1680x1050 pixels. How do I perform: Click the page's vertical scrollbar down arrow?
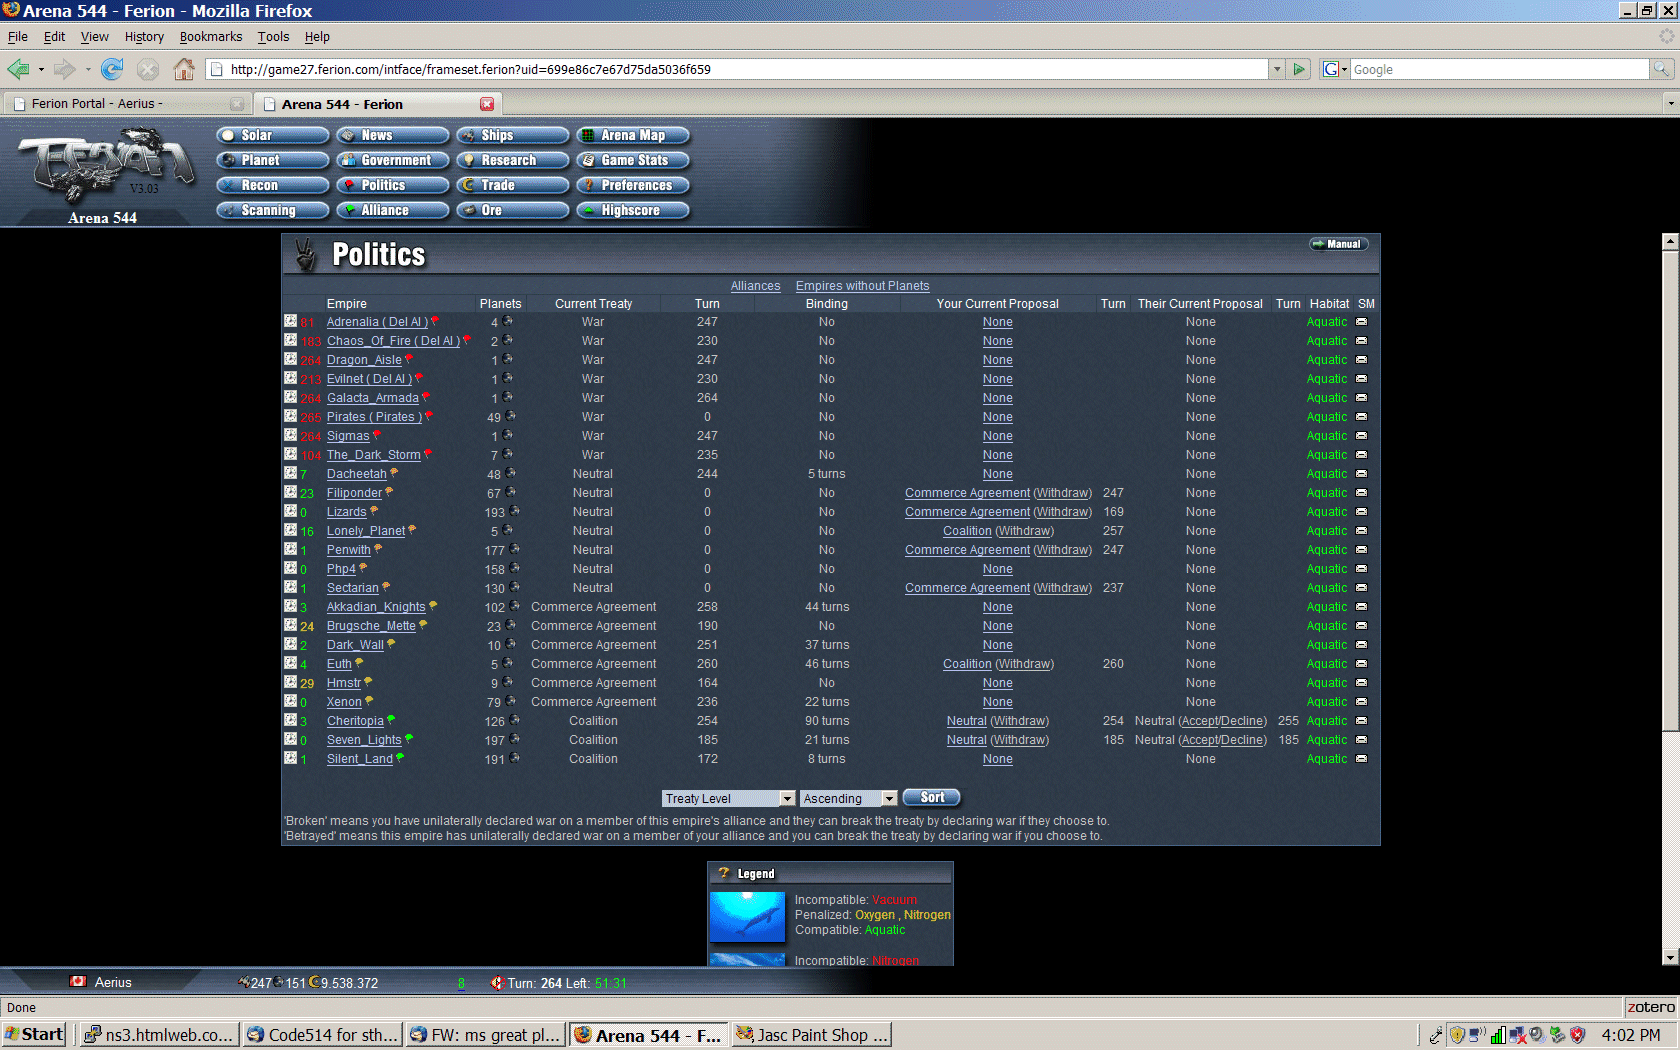[x=1669, y=957]
